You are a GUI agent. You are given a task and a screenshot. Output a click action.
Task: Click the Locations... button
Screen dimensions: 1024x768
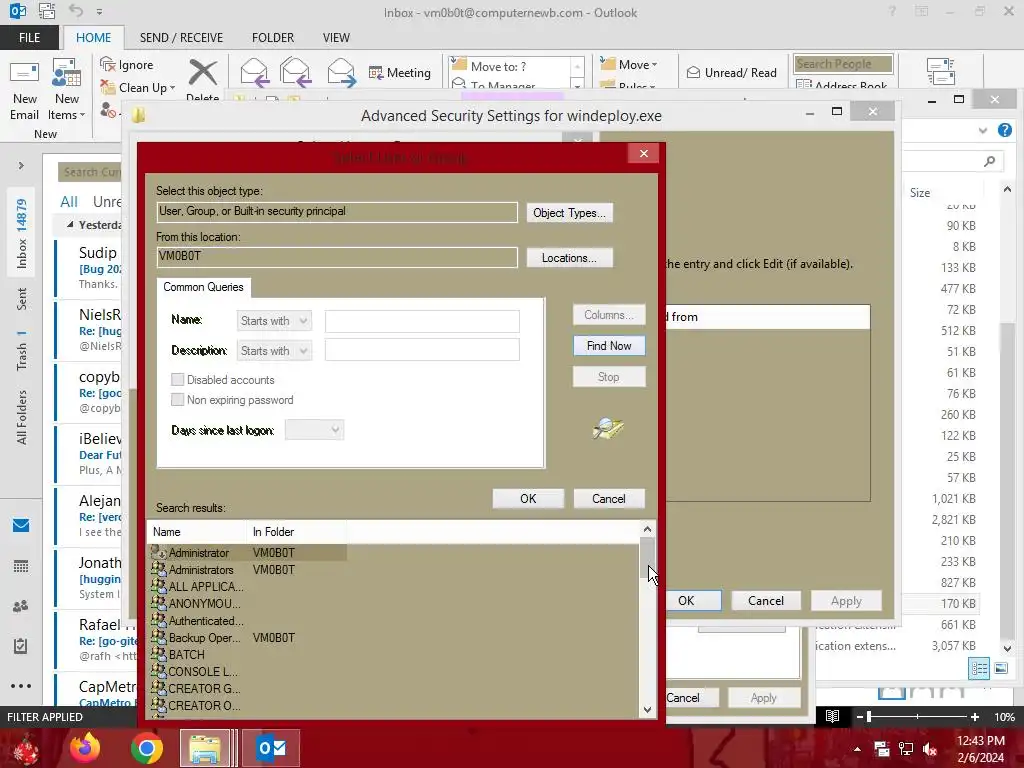point(569,258)
